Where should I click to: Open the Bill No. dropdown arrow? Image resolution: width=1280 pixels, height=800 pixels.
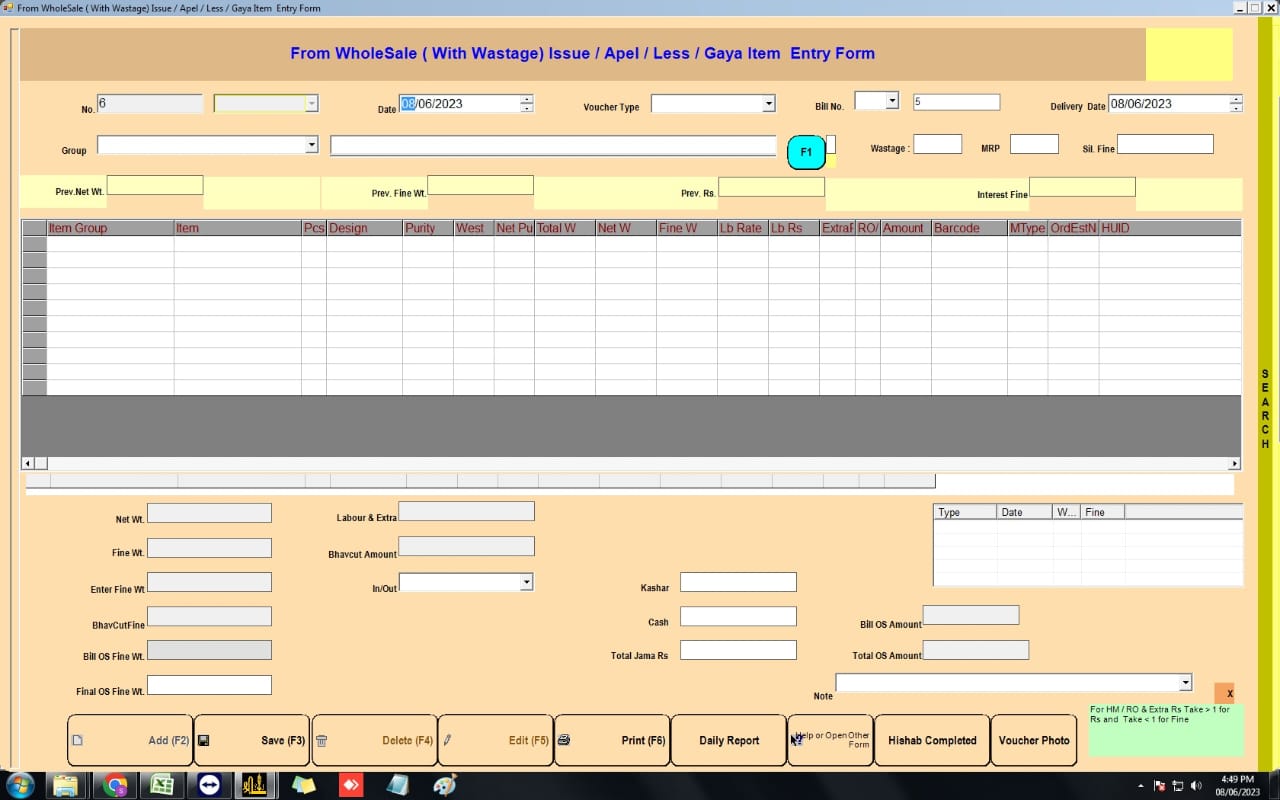click(890, 100)
